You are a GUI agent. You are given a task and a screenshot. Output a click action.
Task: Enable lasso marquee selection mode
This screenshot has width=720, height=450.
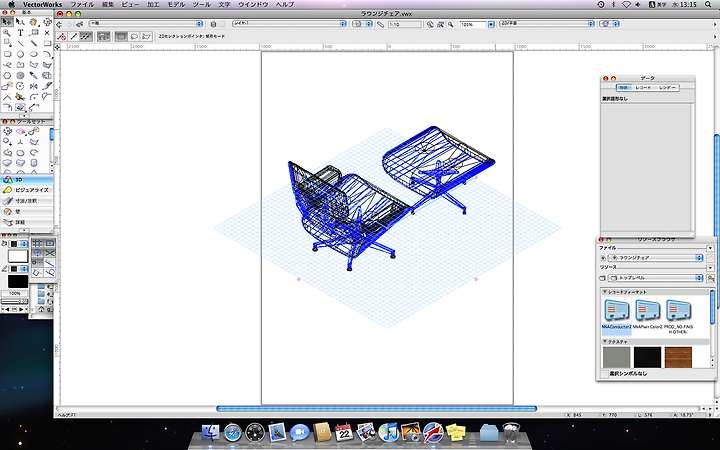click(134, 37)
